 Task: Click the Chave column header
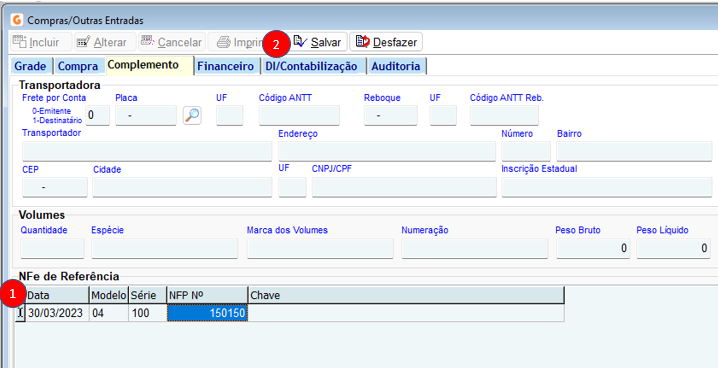(x=406, y=295)
